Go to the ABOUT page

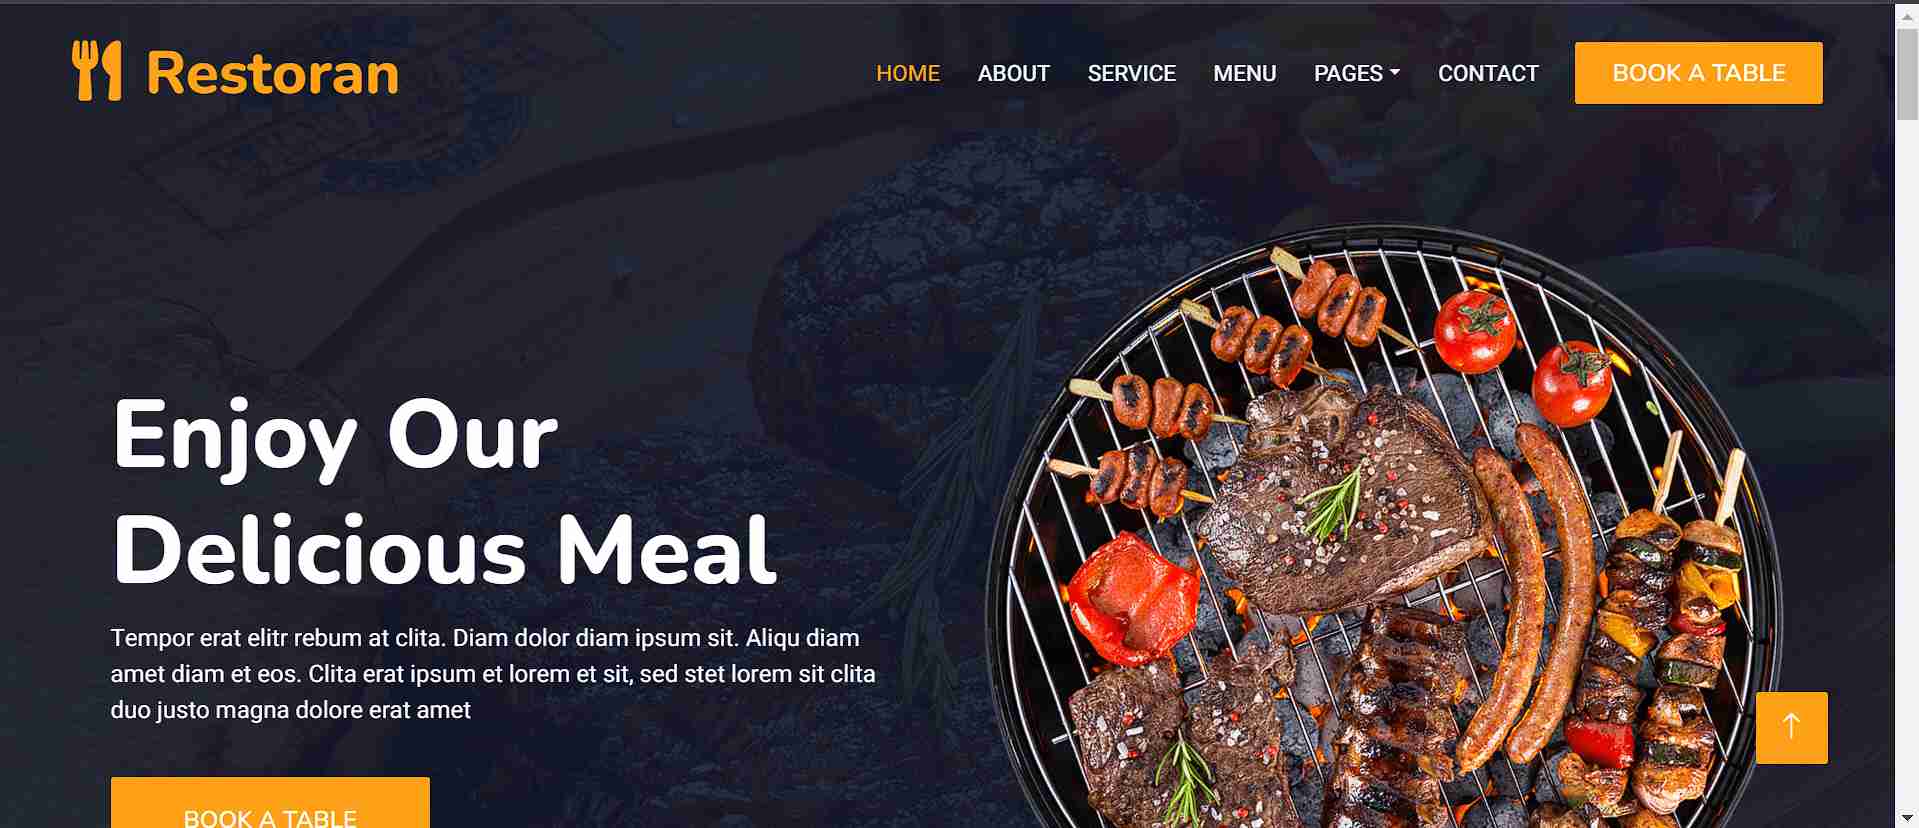[1013, 73]
